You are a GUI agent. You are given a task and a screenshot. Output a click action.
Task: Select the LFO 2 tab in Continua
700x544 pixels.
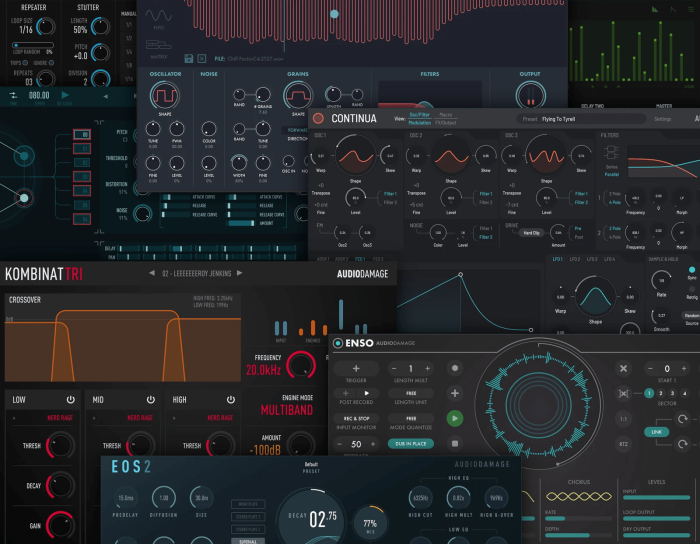click(x=575, y=259)
